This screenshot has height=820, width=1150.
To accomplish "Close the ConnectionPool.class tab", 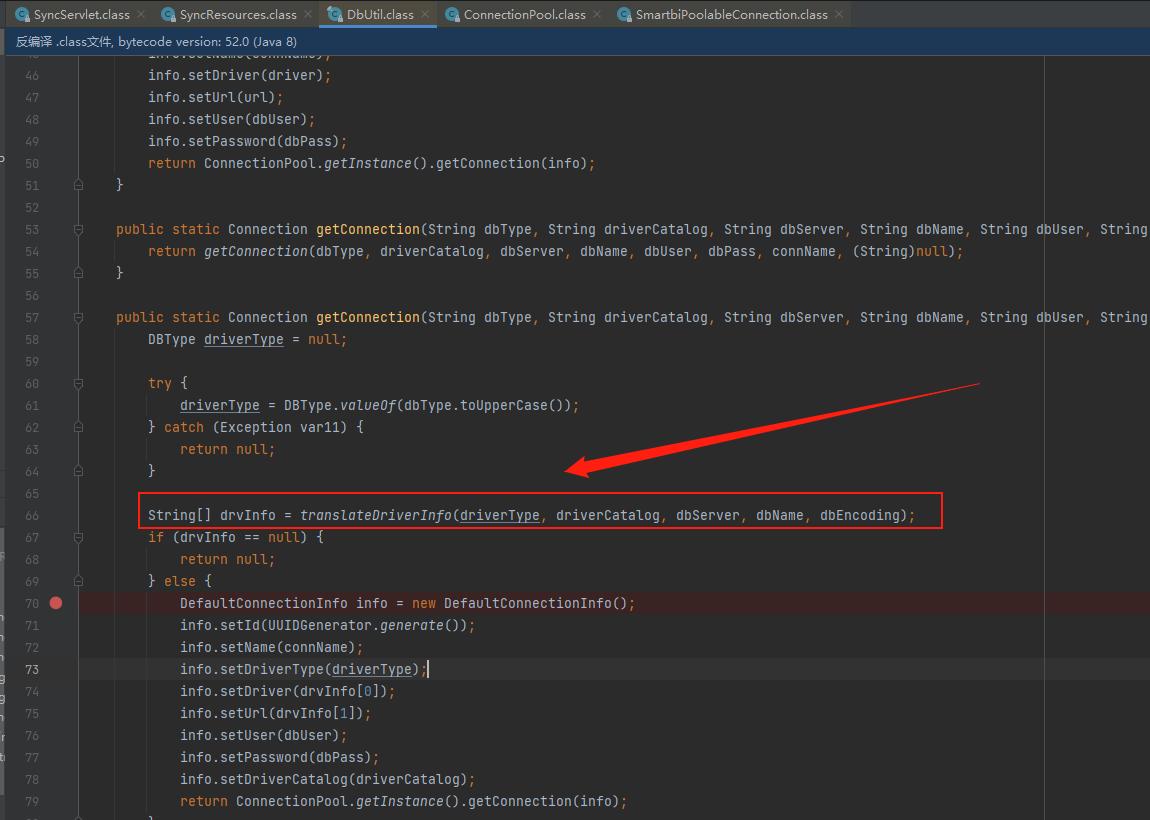I will click(x=596, y=15).
